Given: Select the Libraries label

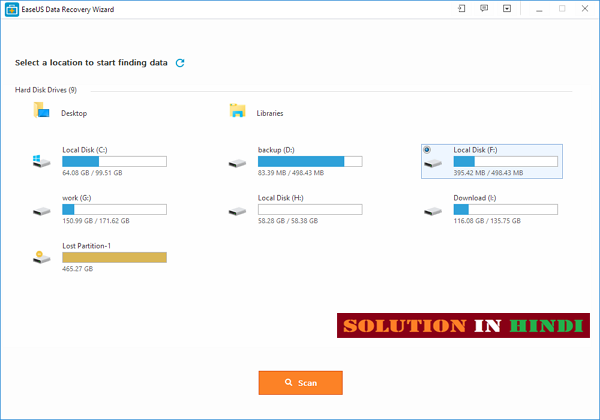Looking at the screenshot, I should tap(270, 113).
